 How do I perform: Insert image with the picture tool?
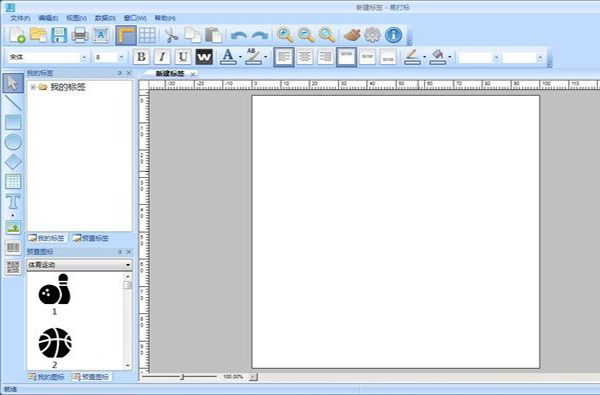pyautogui.click(x=13, y=227)
